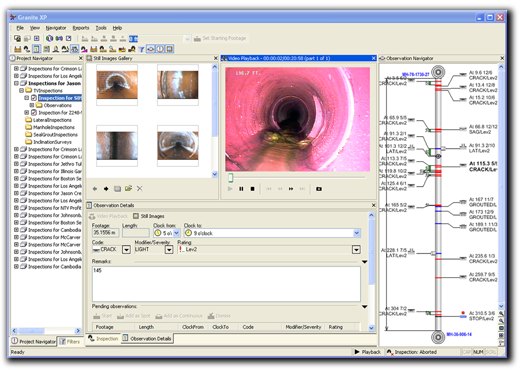Capture a still with the camera icon

pyautogui.click(x=319, y=189)
